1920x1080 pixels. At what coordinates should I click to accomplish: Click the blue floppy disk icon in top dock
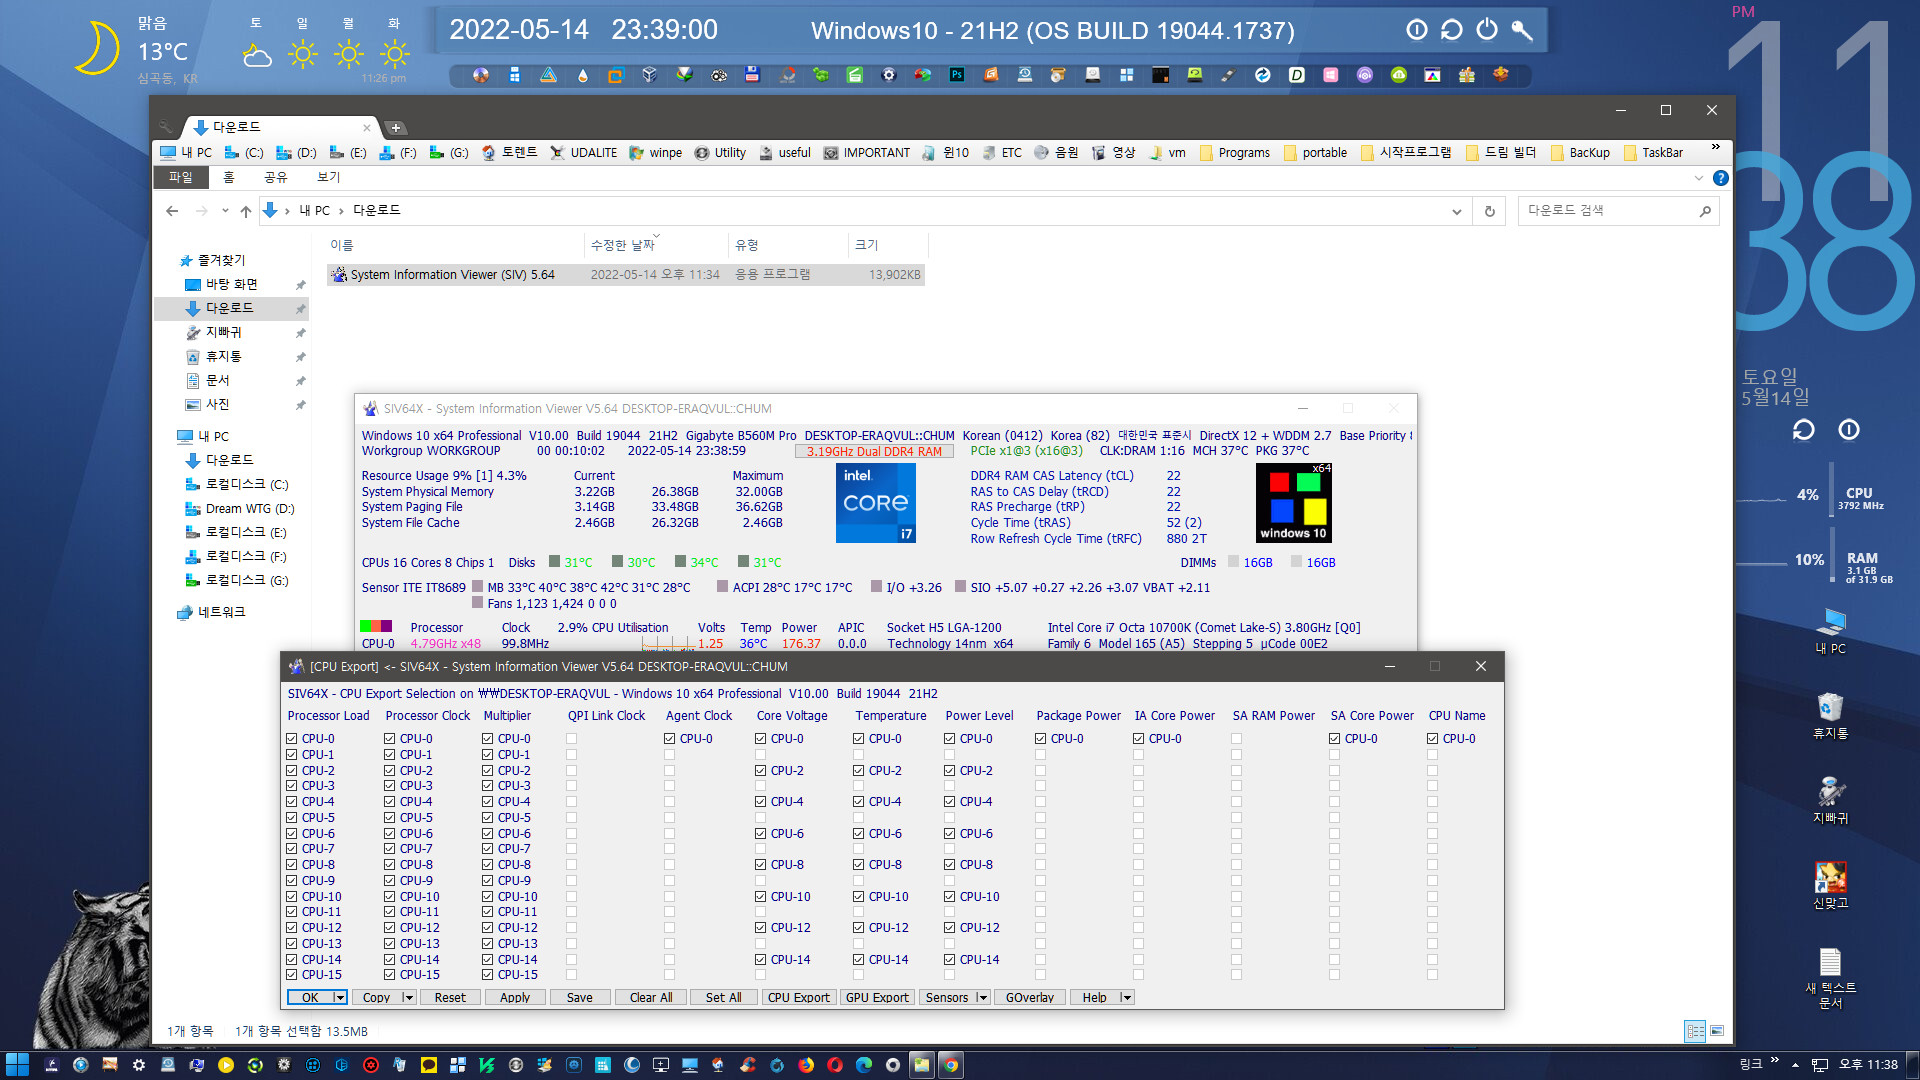[752, 75]
